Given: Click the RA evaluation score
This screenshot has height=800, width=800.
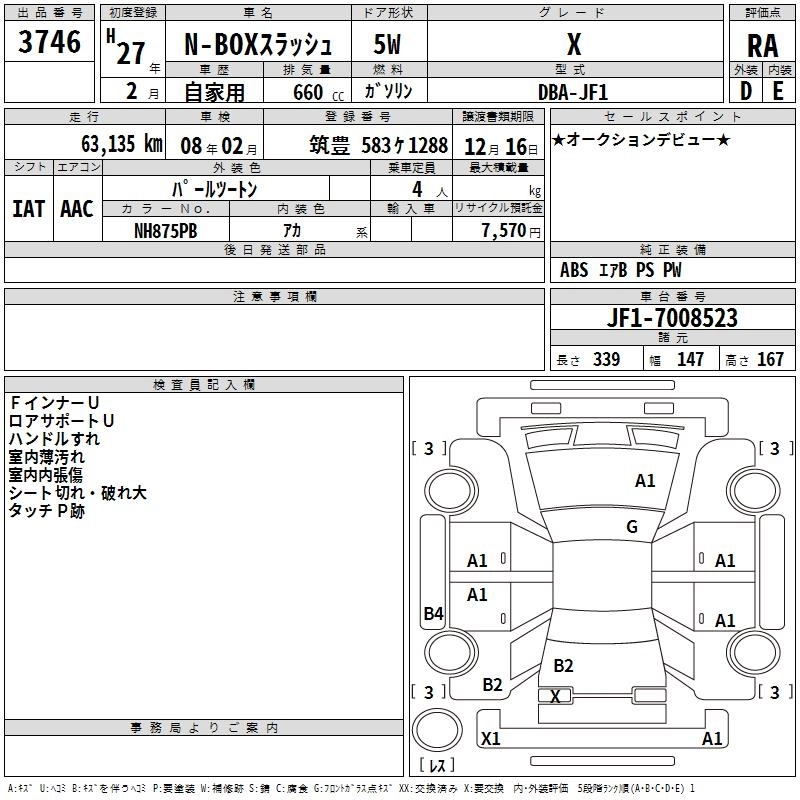Looking at the screenshot, I should (x=762, y=45).
